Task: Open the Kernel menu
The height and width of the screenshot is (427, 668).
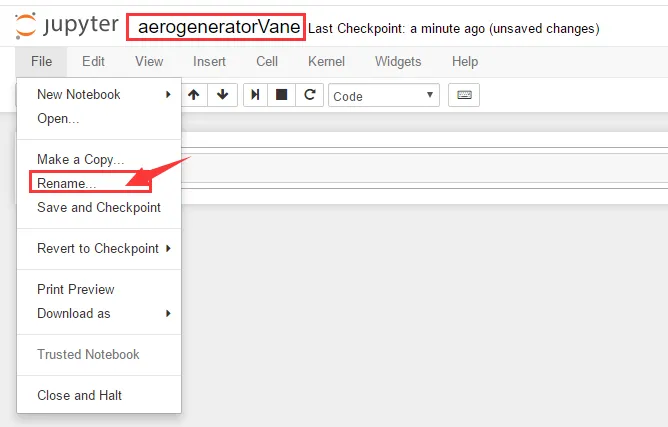Action: point(326,61)
